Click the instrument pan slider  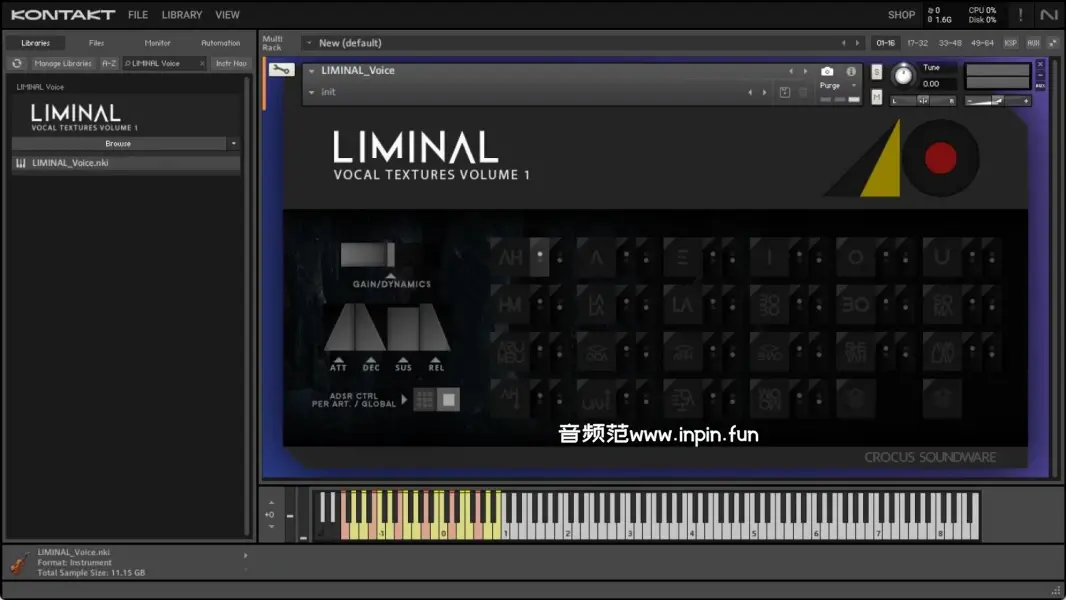923,101
